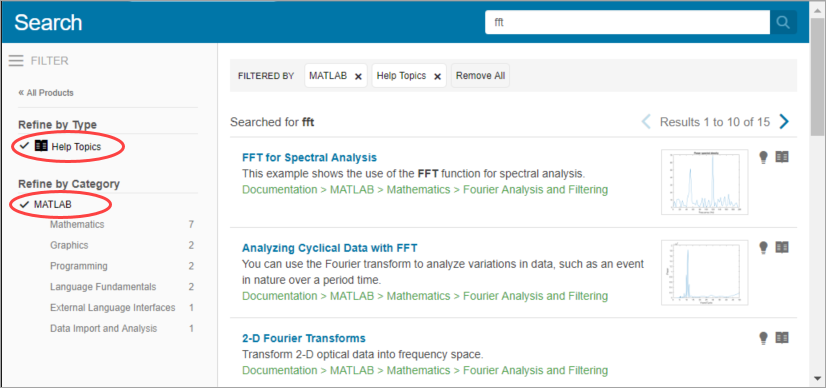Click book icon beside FFT for Spectral Analysis
Screen dimensions: 826x388
(782, 157)
